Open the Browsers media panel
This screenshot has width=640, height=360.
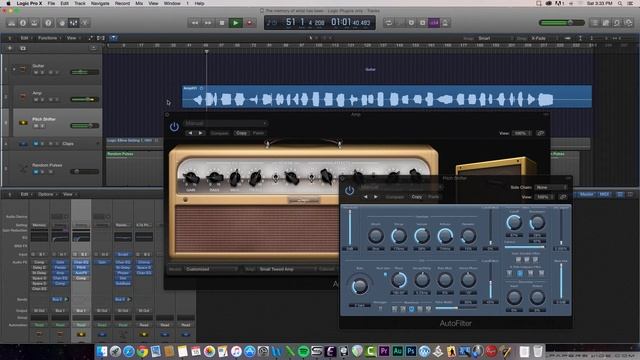629,23
